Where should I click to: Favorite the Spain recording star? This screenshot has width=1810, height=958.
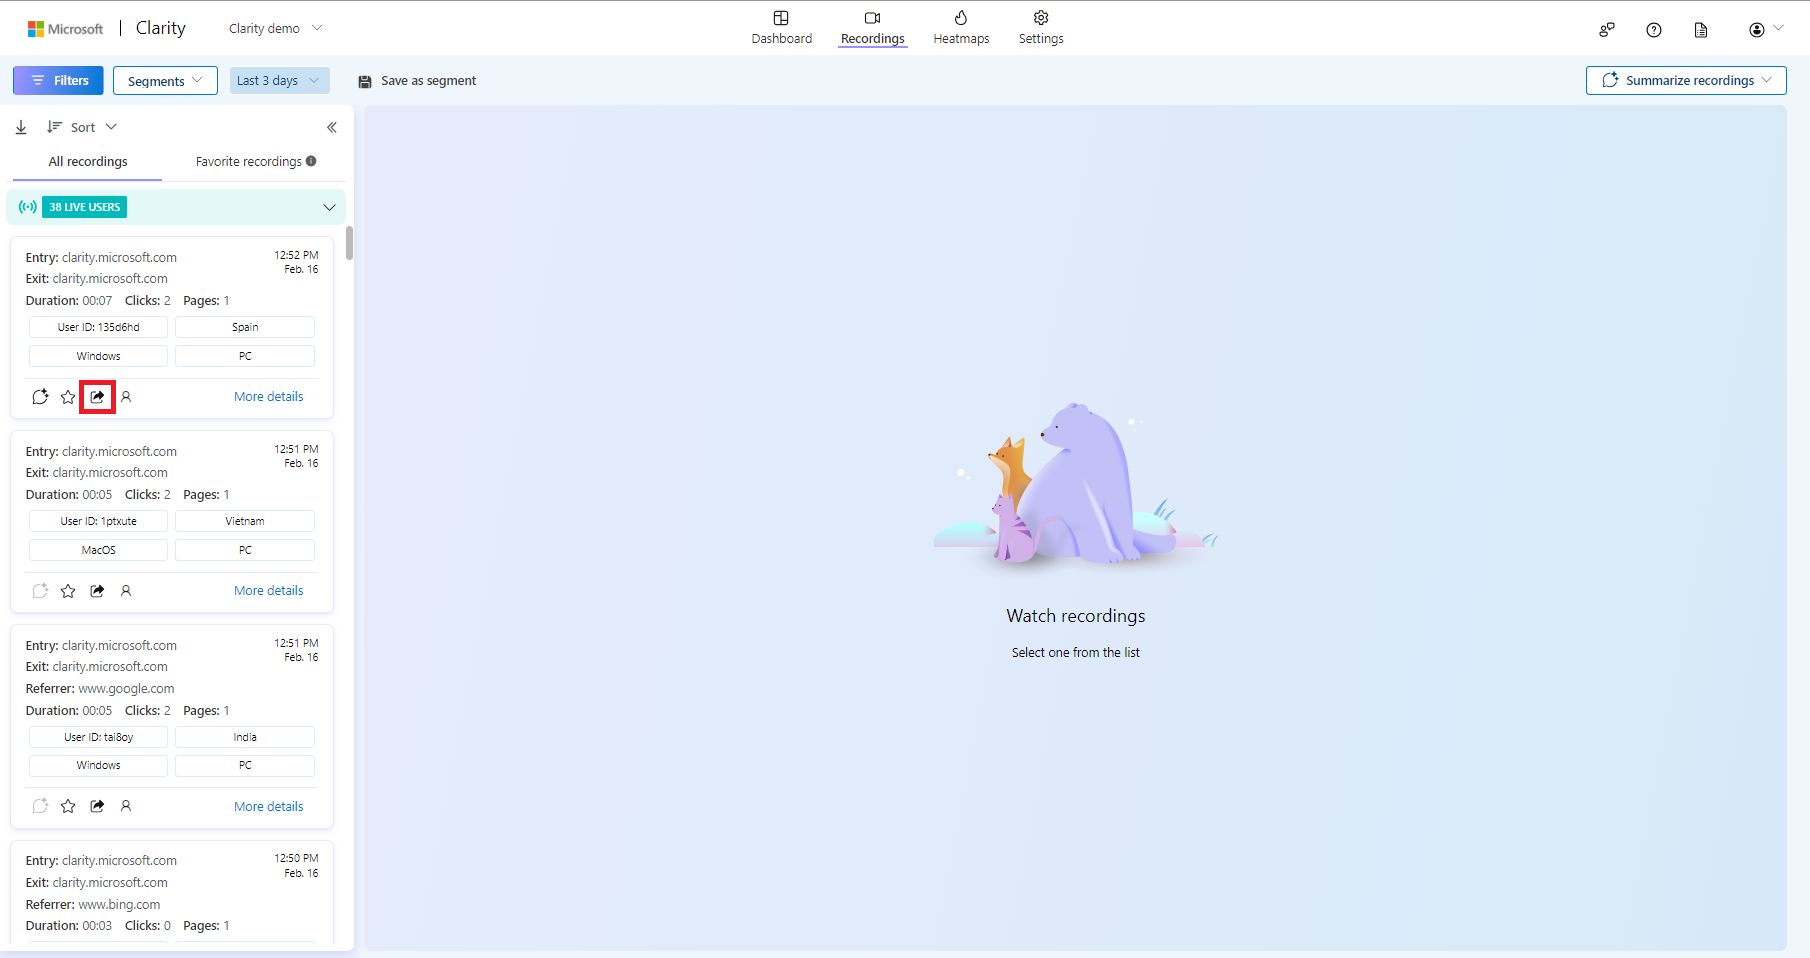coord(68,396)
